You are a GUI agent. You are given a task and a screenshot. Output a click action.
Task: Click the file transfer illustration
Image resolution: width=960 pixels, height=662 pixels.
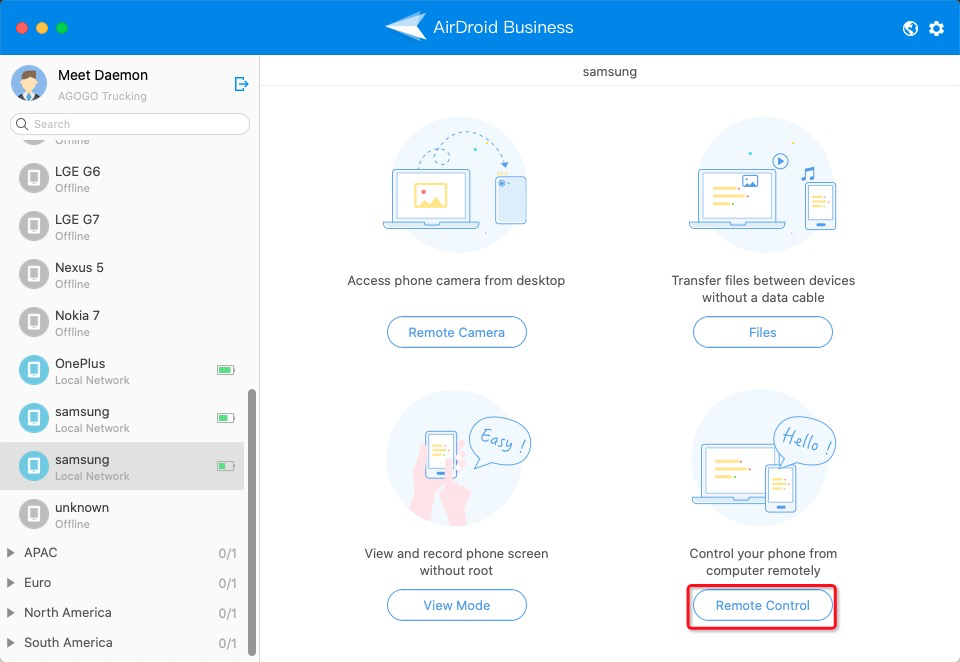(763, 185)
